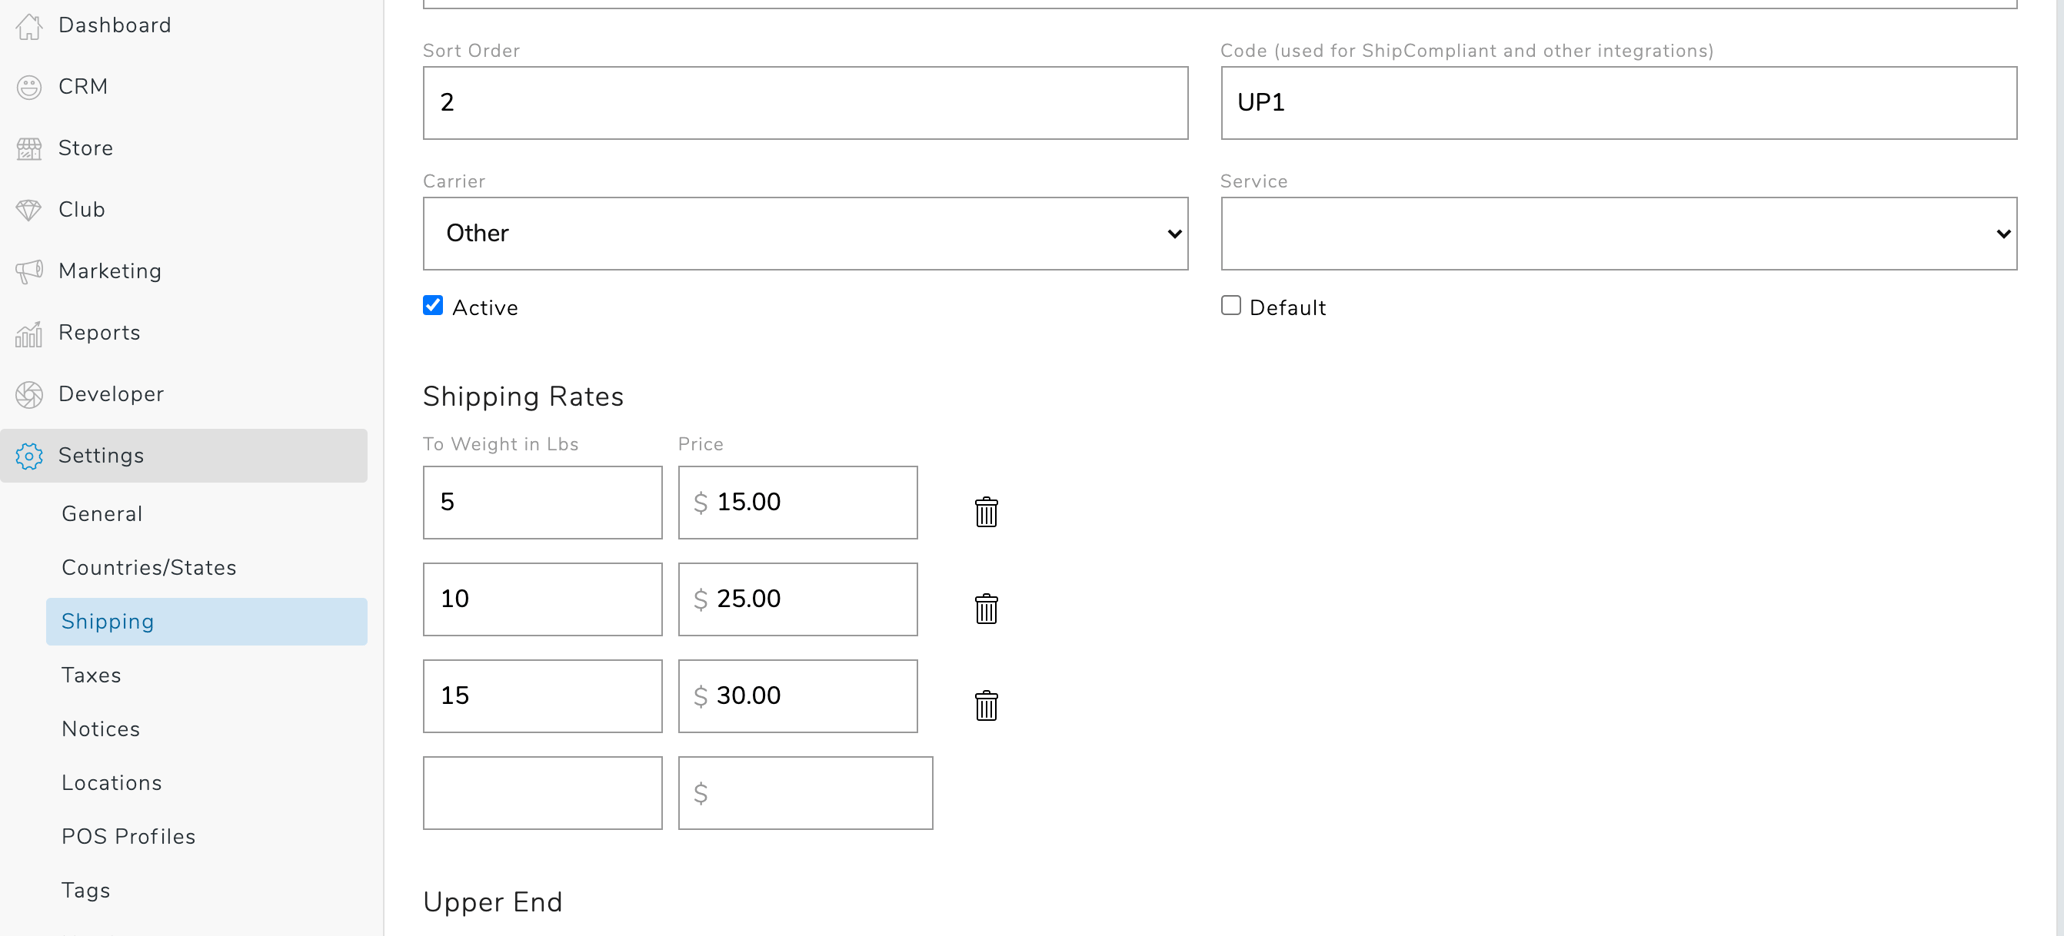Open the Taxes settings submenu item

[x=91, y=676]
